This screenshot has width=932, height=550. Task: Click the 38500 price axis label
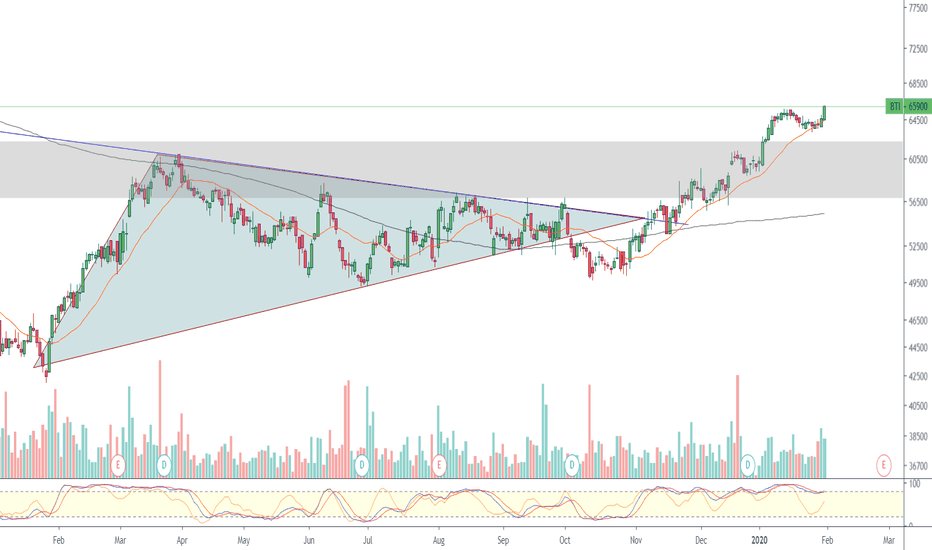click(918, 436)
